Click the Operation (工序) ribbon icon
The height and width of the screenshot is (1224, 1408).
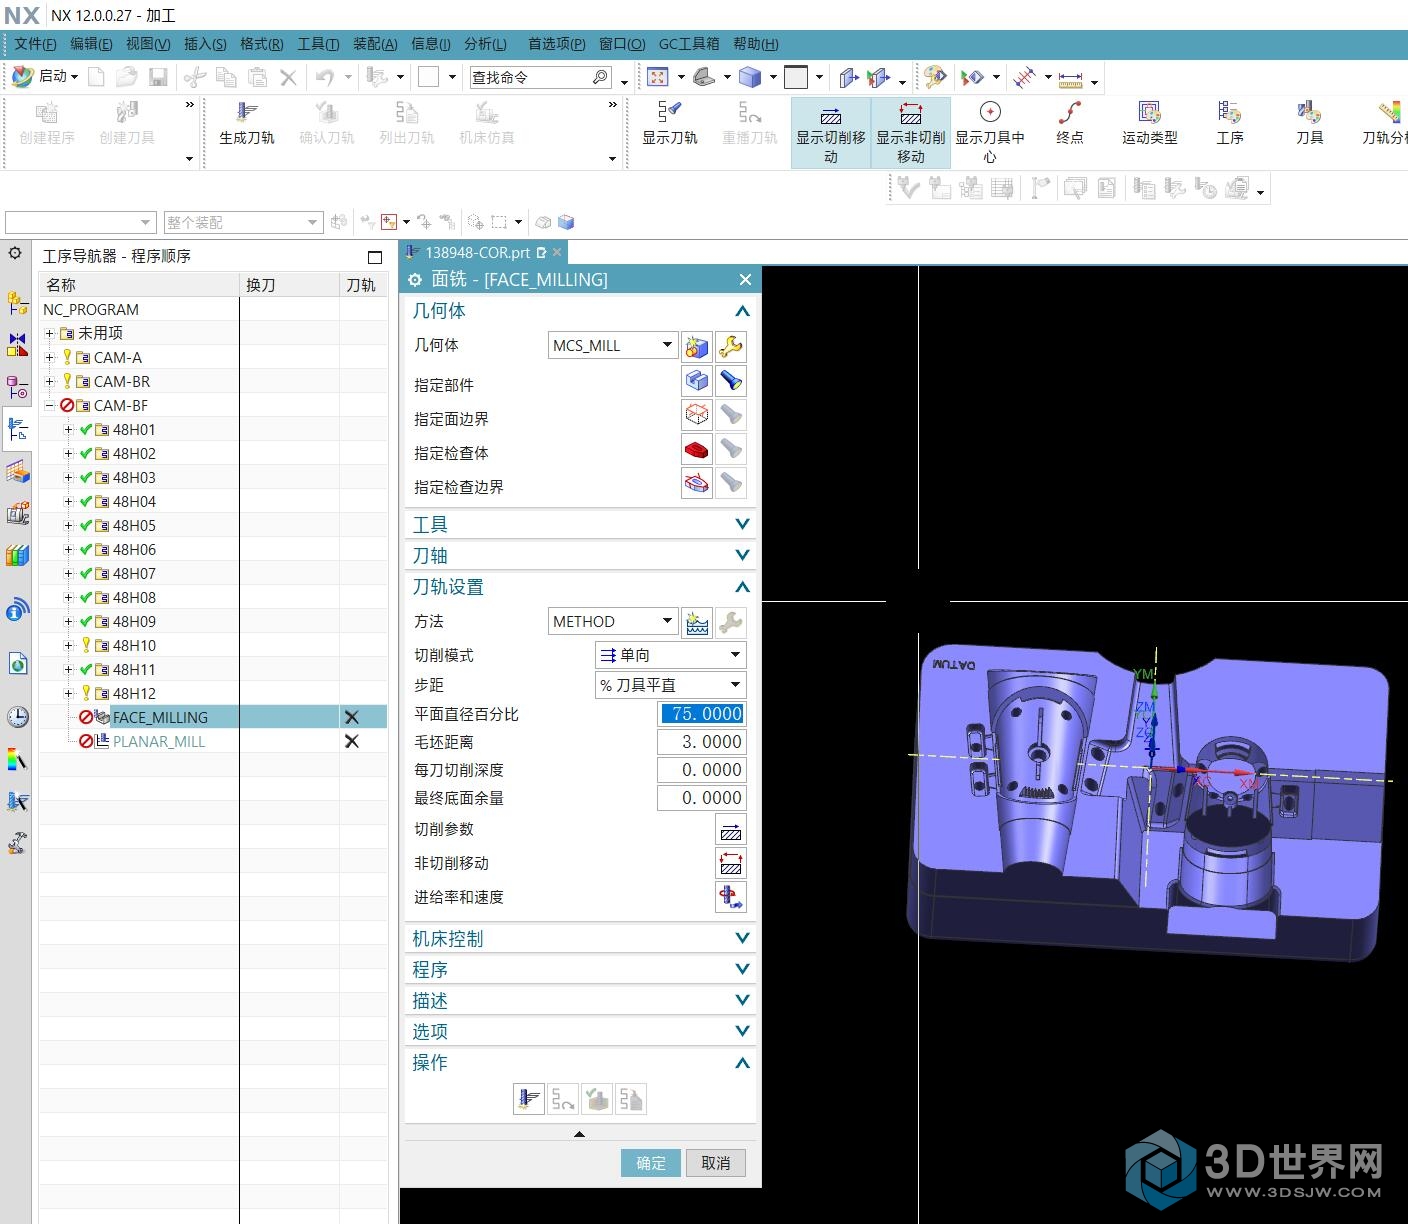(x=1230, y=123)
